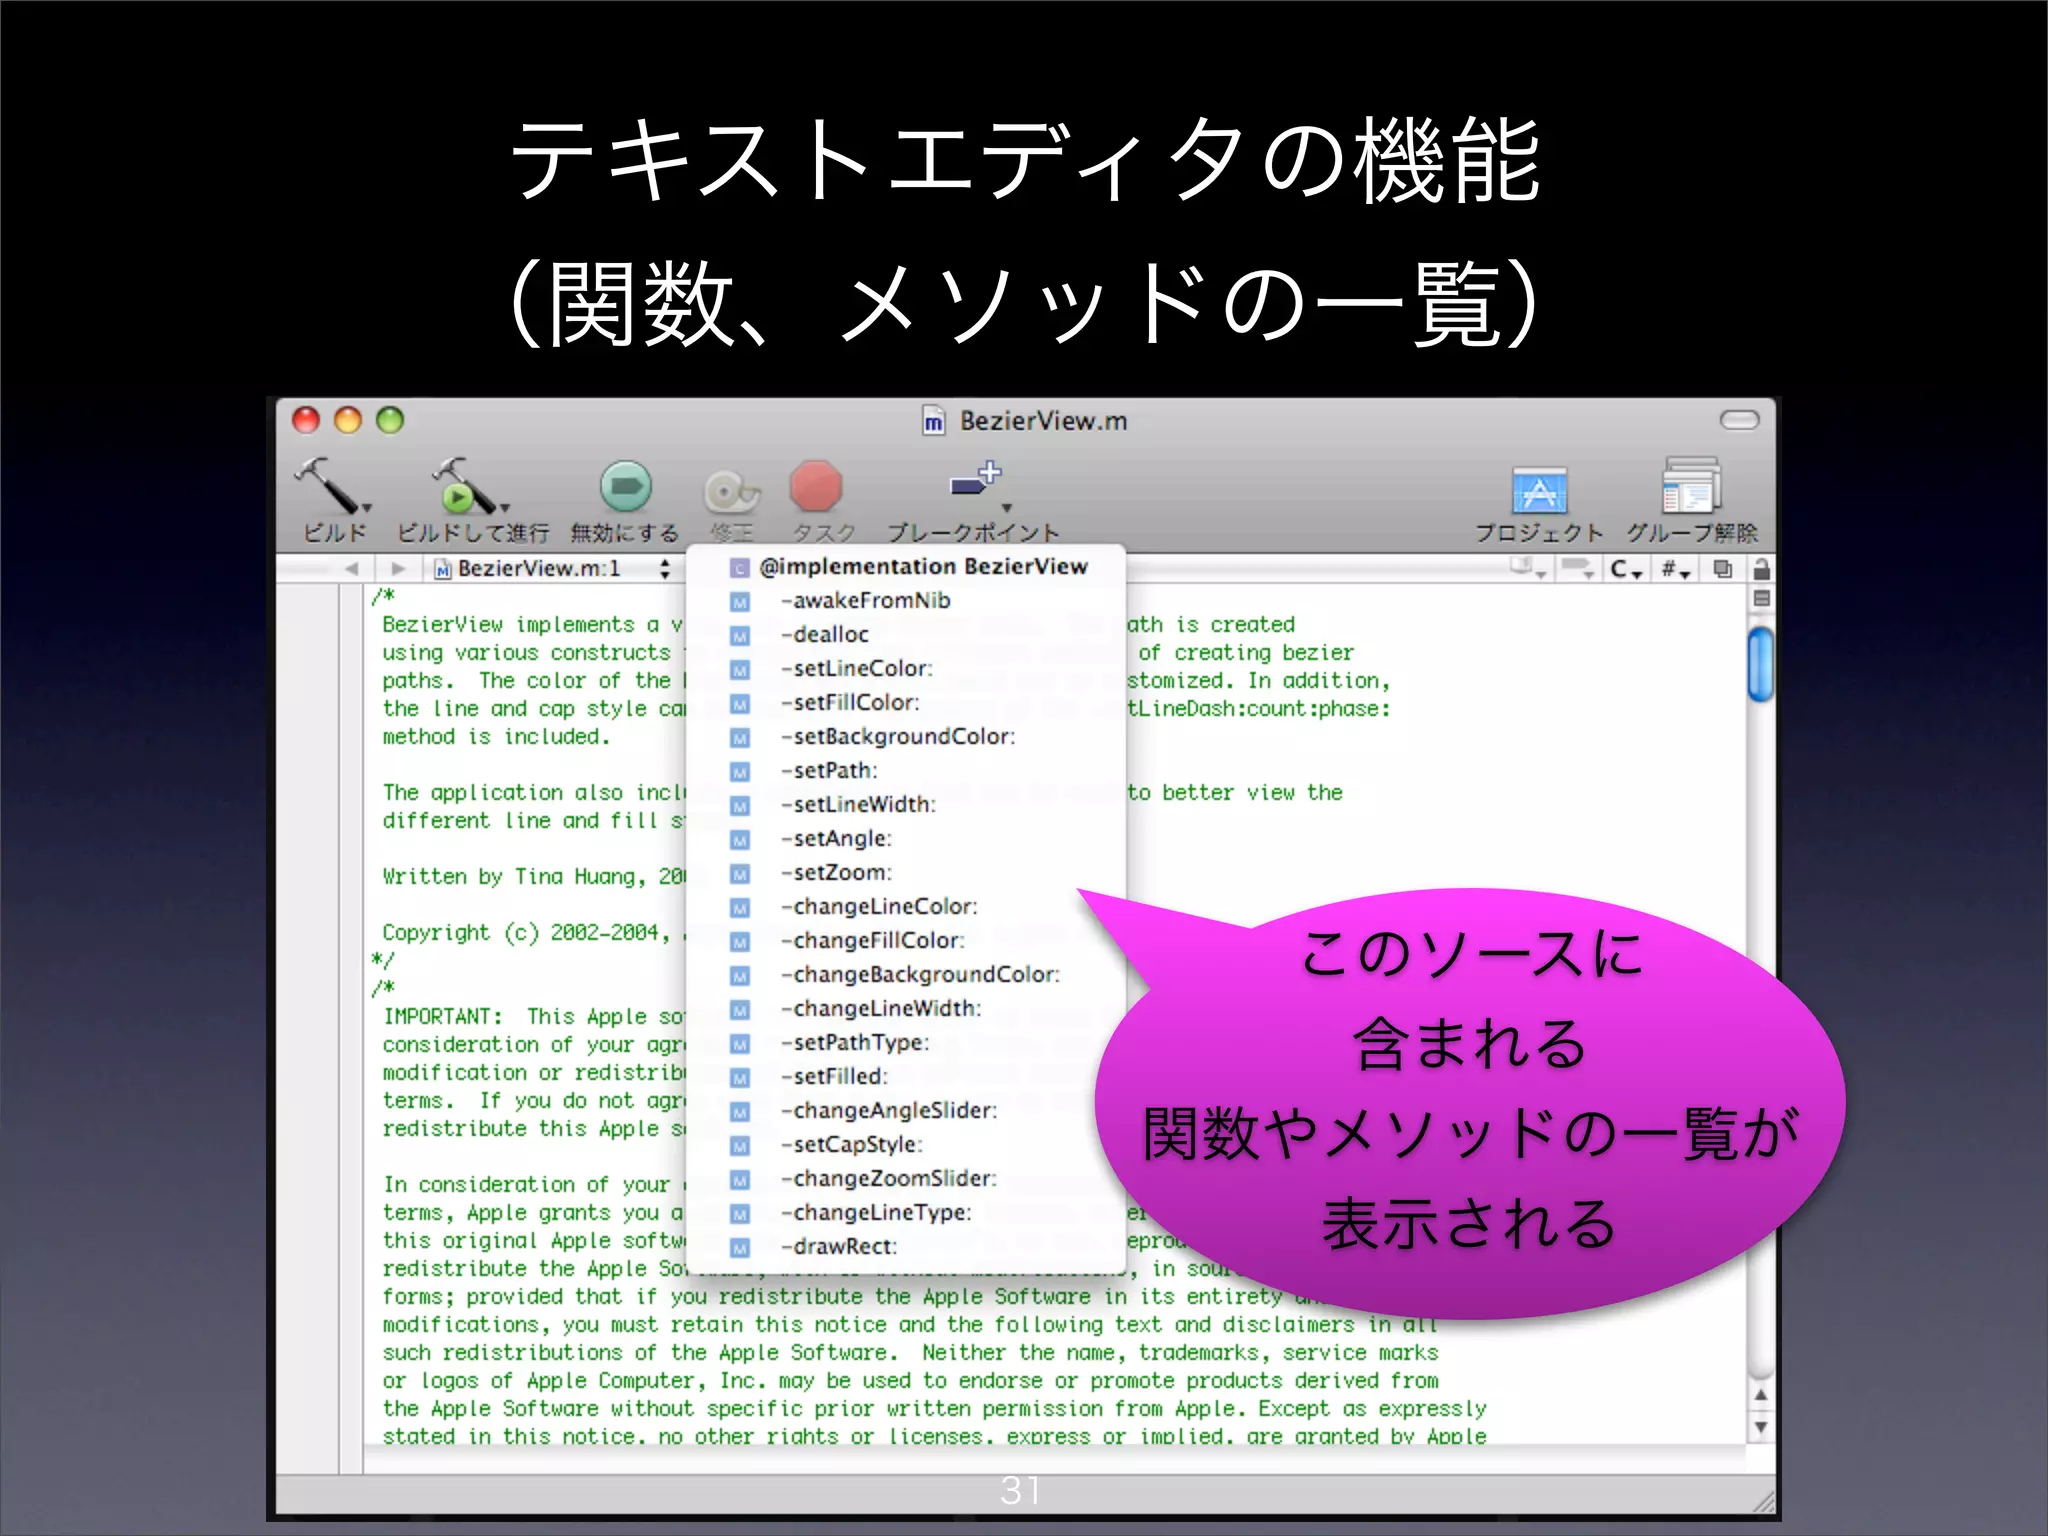Click the Ungroup windows icon
This screenshot has width=2048, height=1536.
(1690, 487)
